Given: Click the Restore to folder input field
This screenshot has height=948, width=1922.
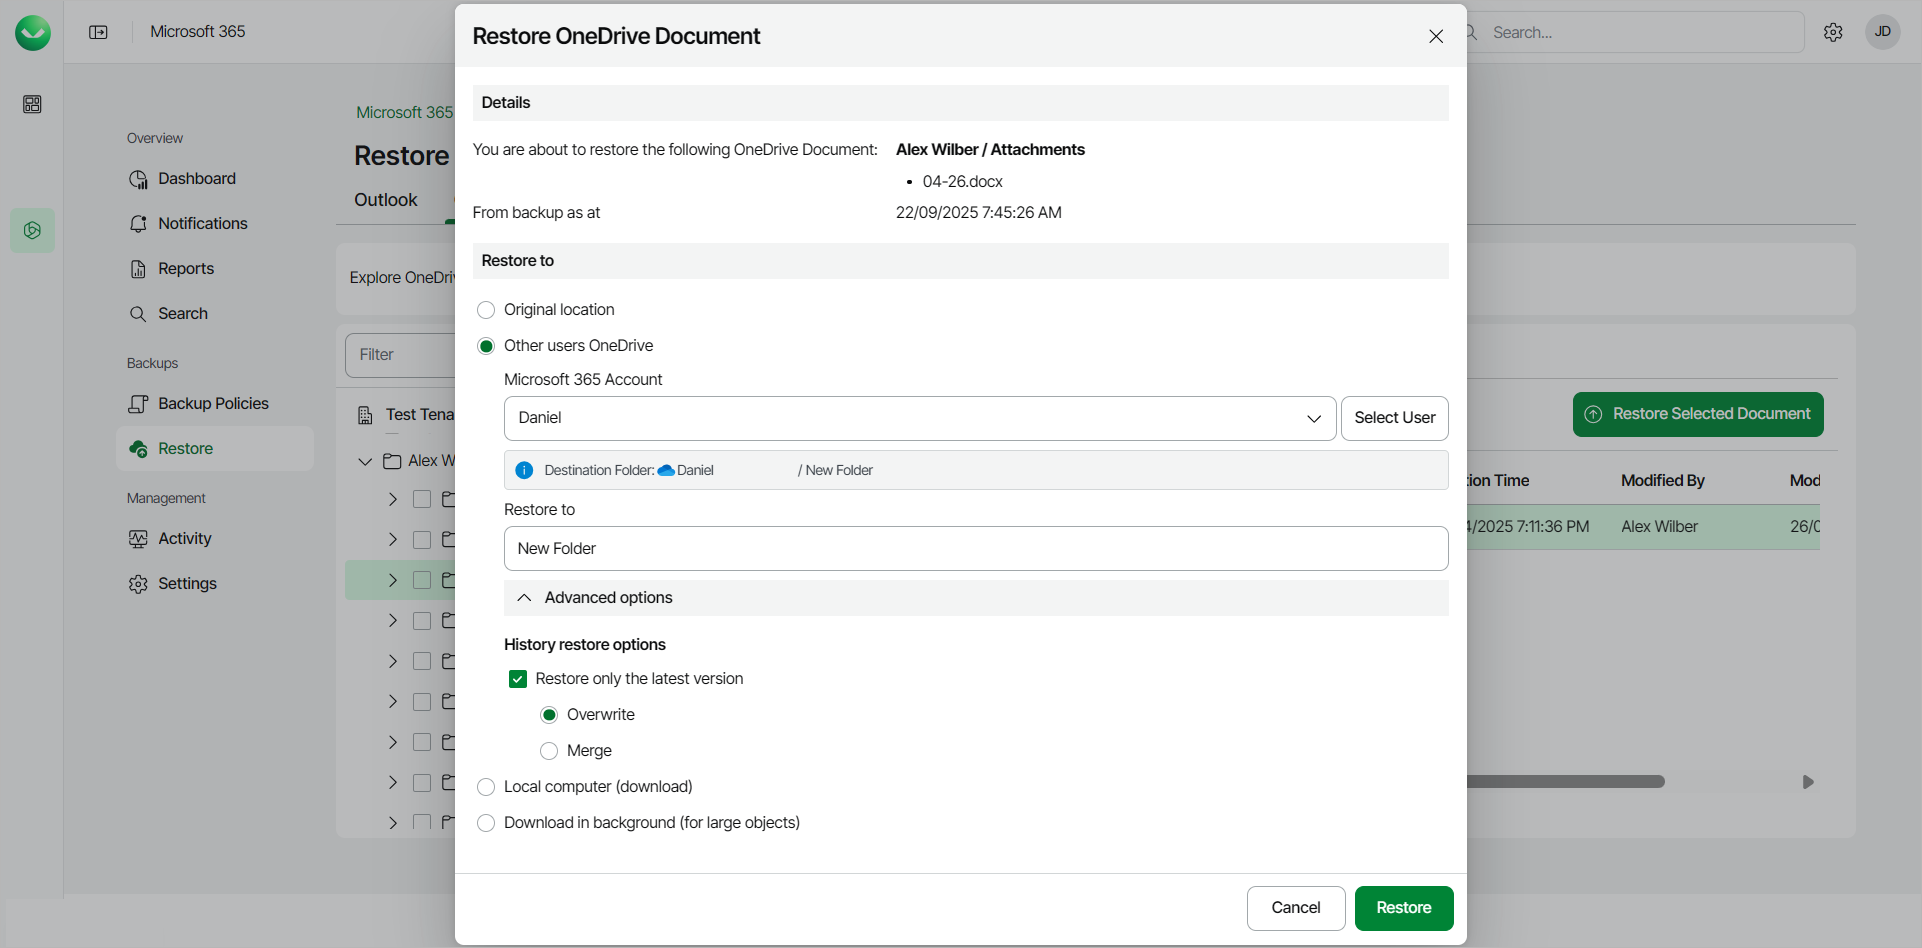Looking at the screenshot, I should [x=975, y=549].
